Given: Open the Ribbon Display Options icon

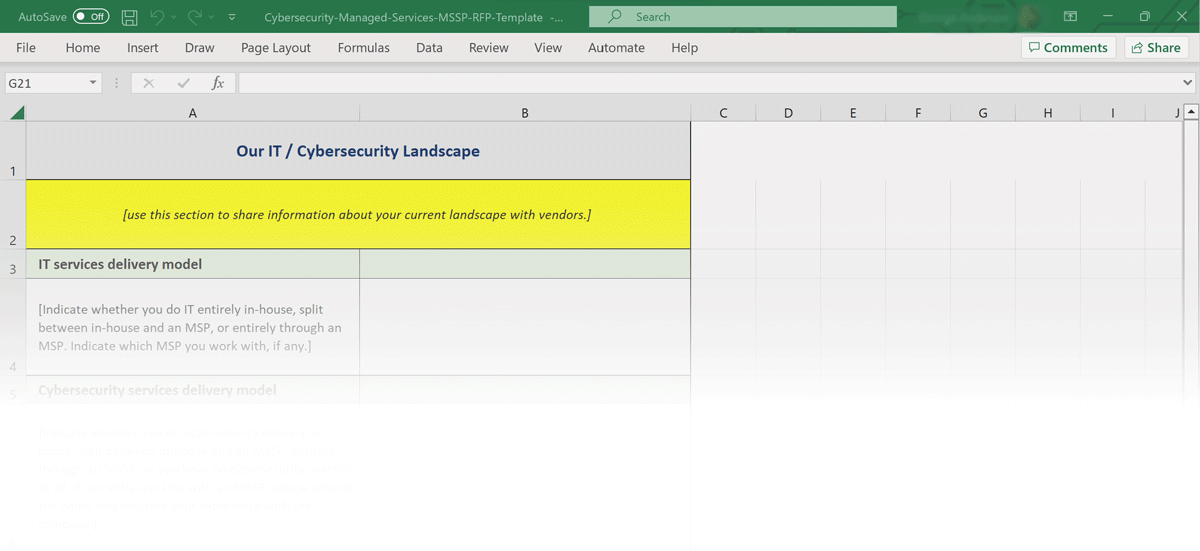Looking at the screenshot, I should coord(1070,17).
